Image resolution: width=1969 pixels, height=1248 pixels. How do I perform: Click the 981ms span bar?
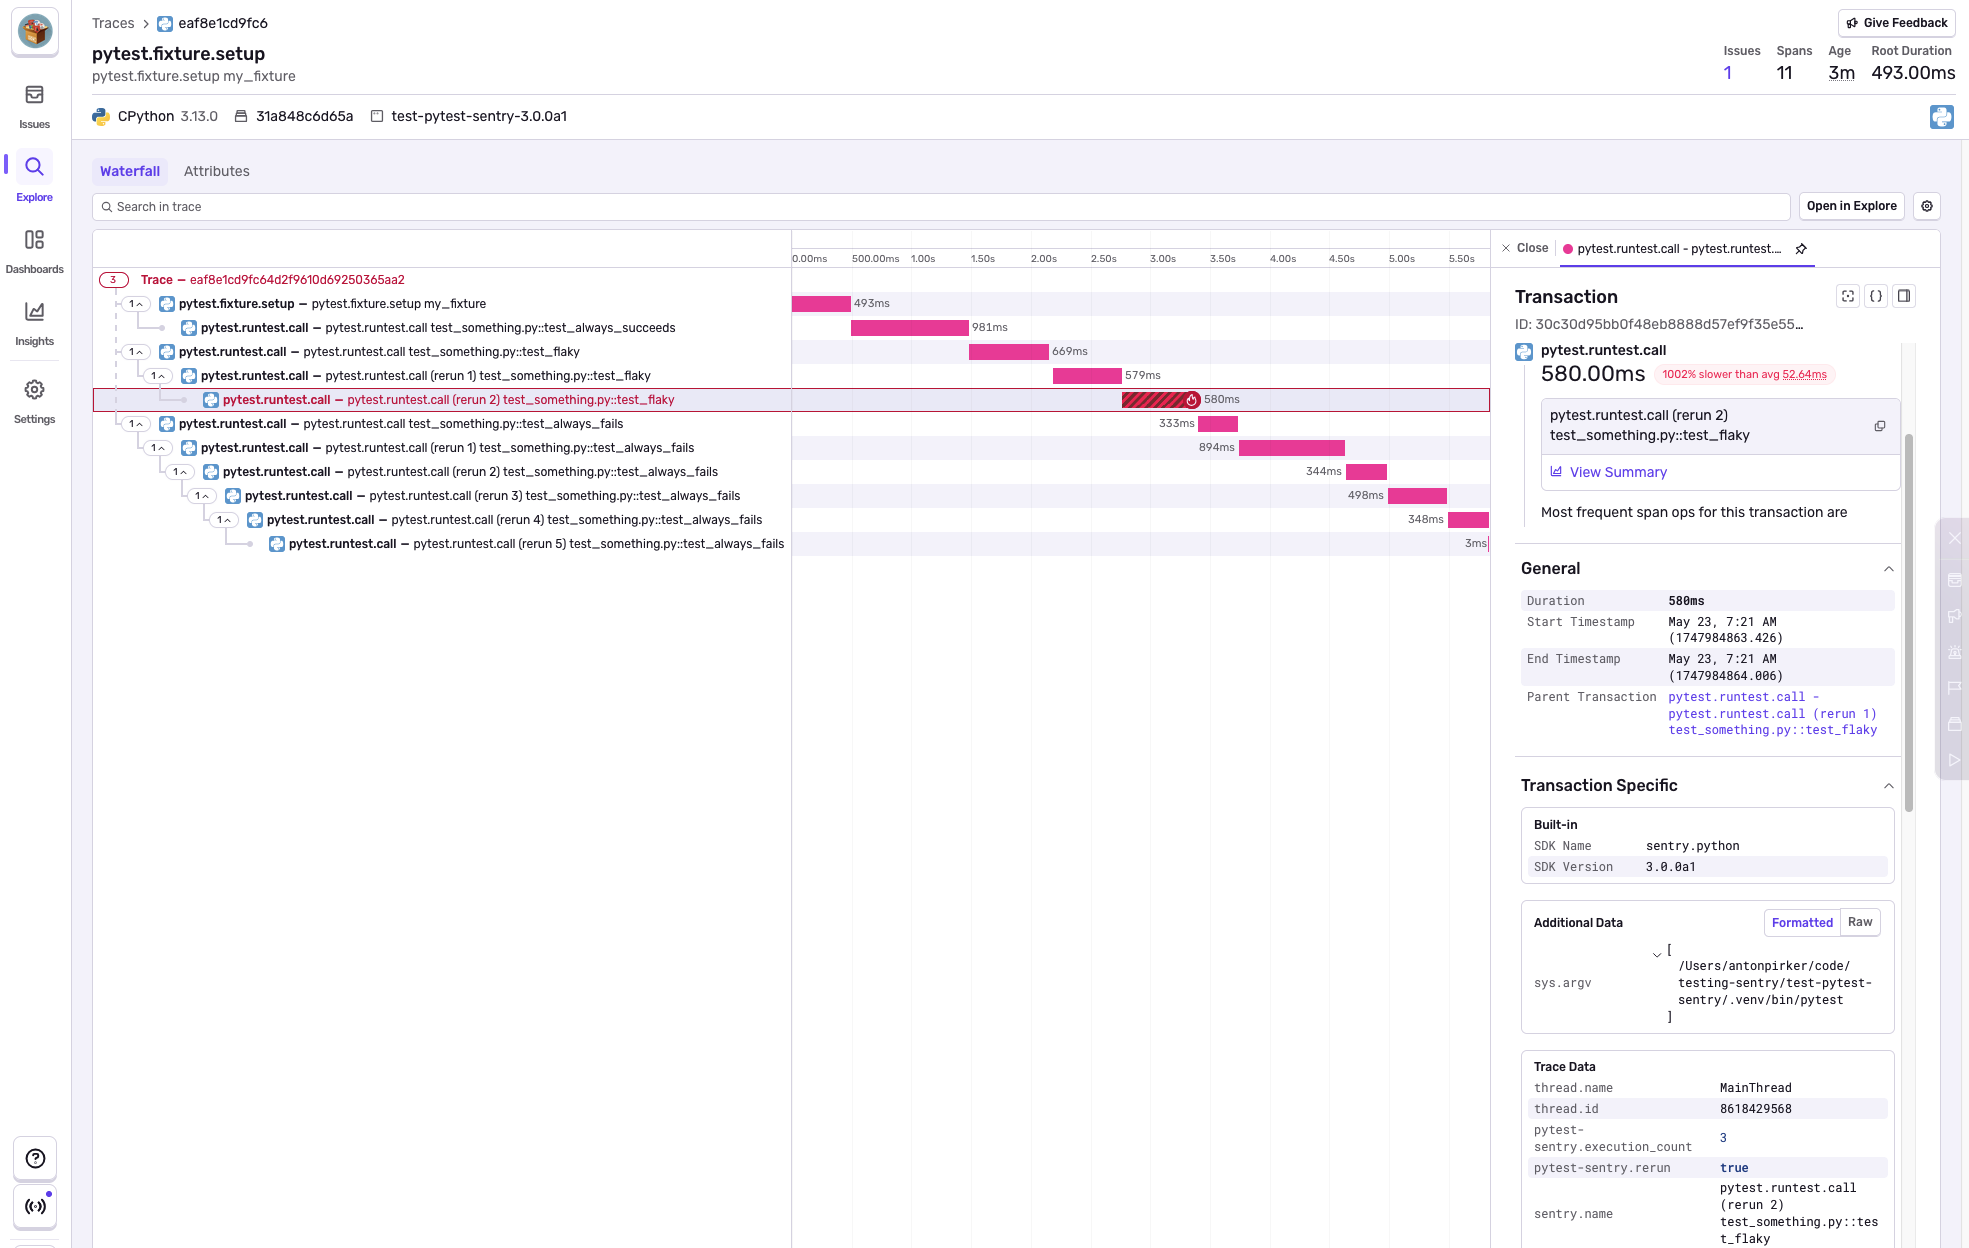pyautogui.click(x=910, y=328)
